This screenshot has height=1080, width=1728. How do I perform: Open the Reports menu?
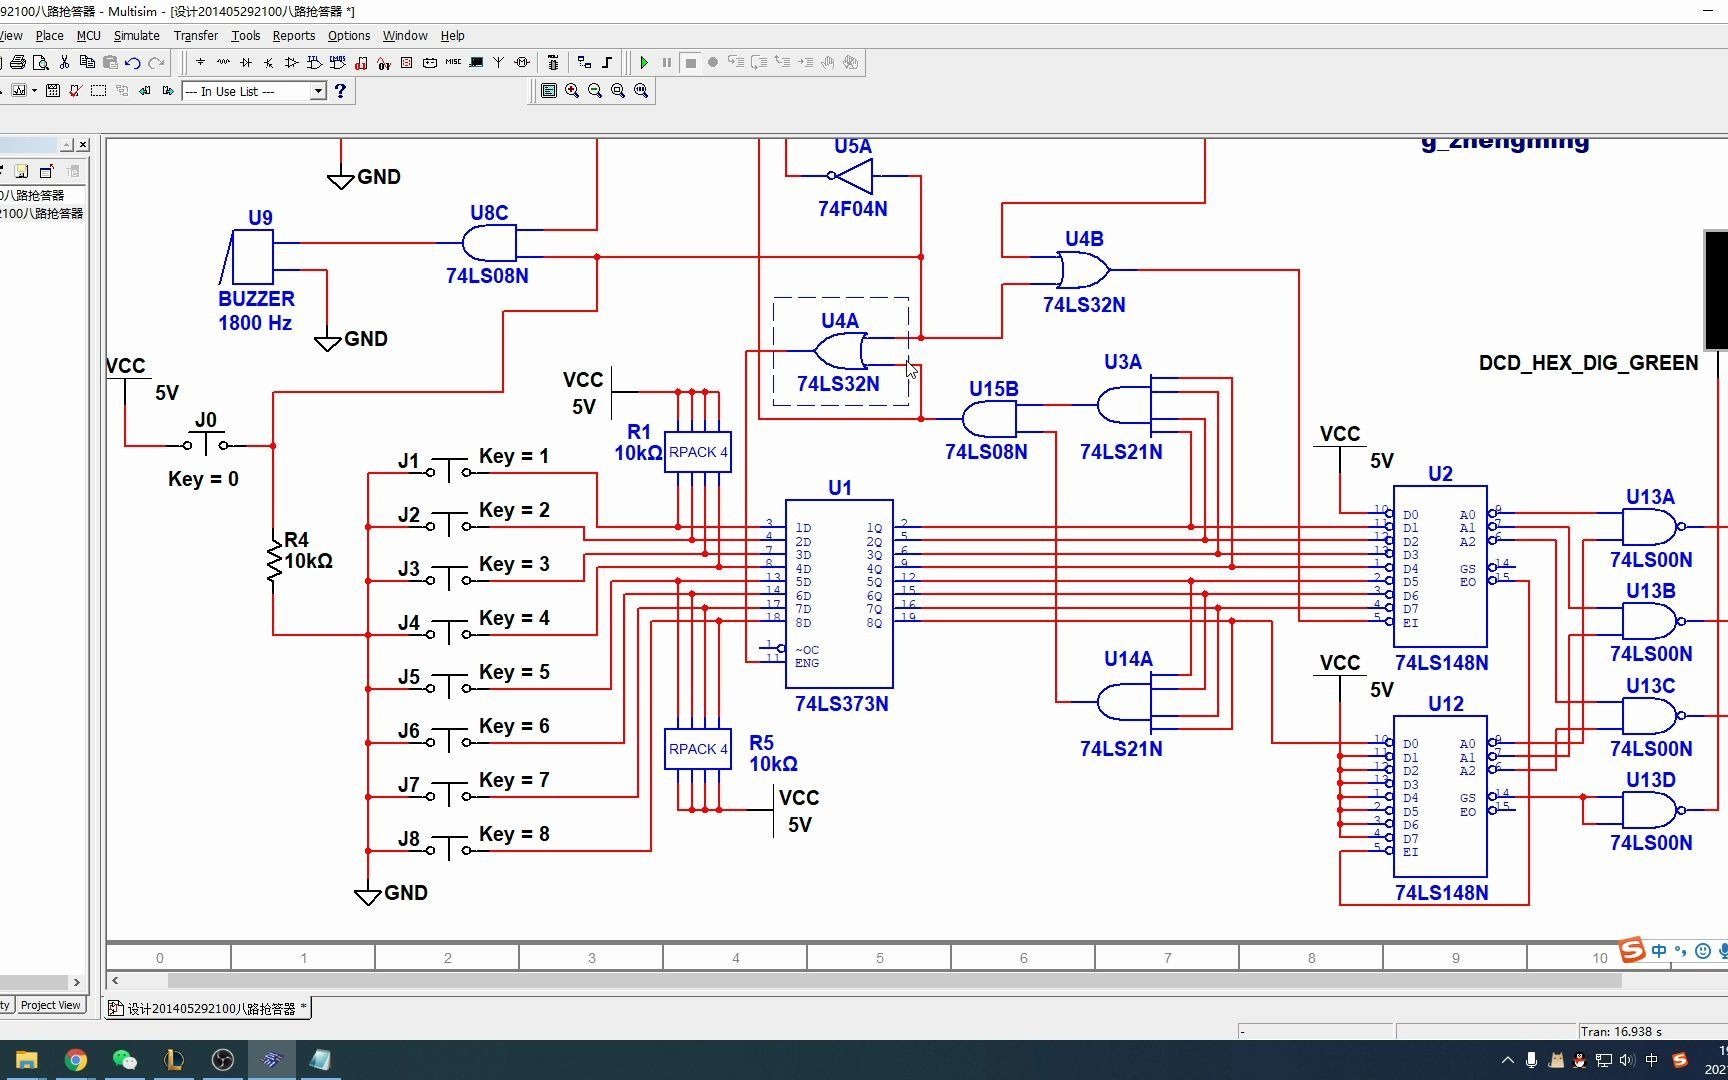[294, 35]
